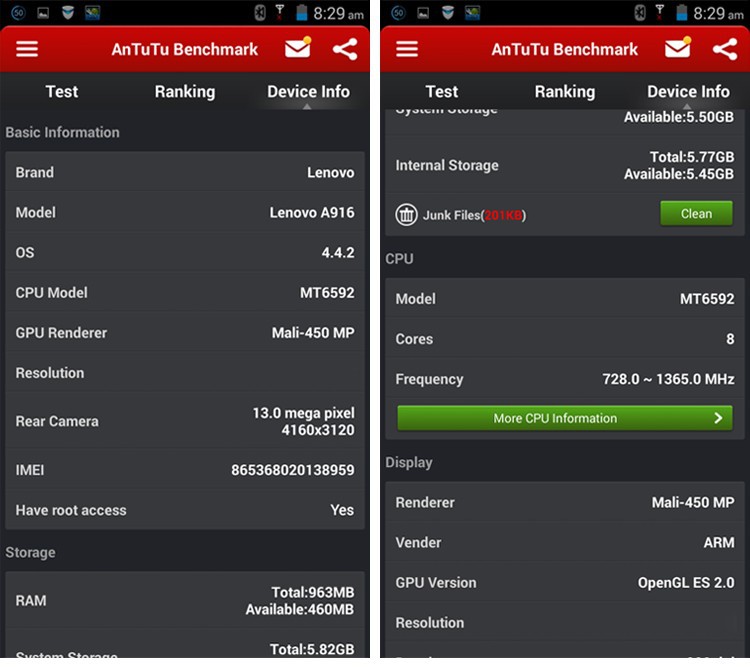Tap battery icon in left status bar
Screen dimensions: 750x667
[301, 12]
